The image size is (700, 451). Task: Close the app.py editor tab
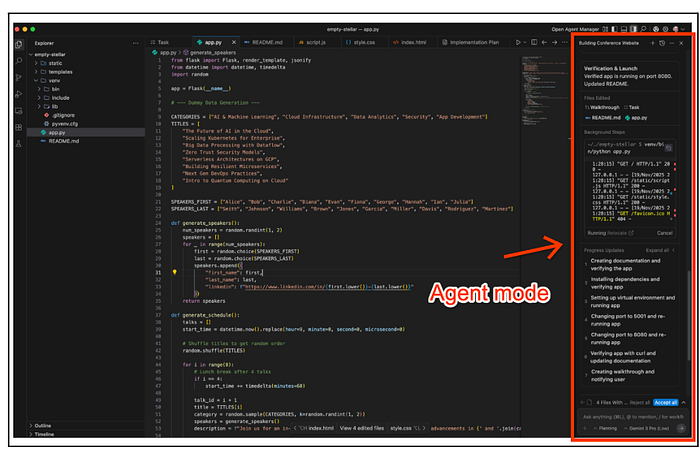pyautogui.click(x=233, y=42)
